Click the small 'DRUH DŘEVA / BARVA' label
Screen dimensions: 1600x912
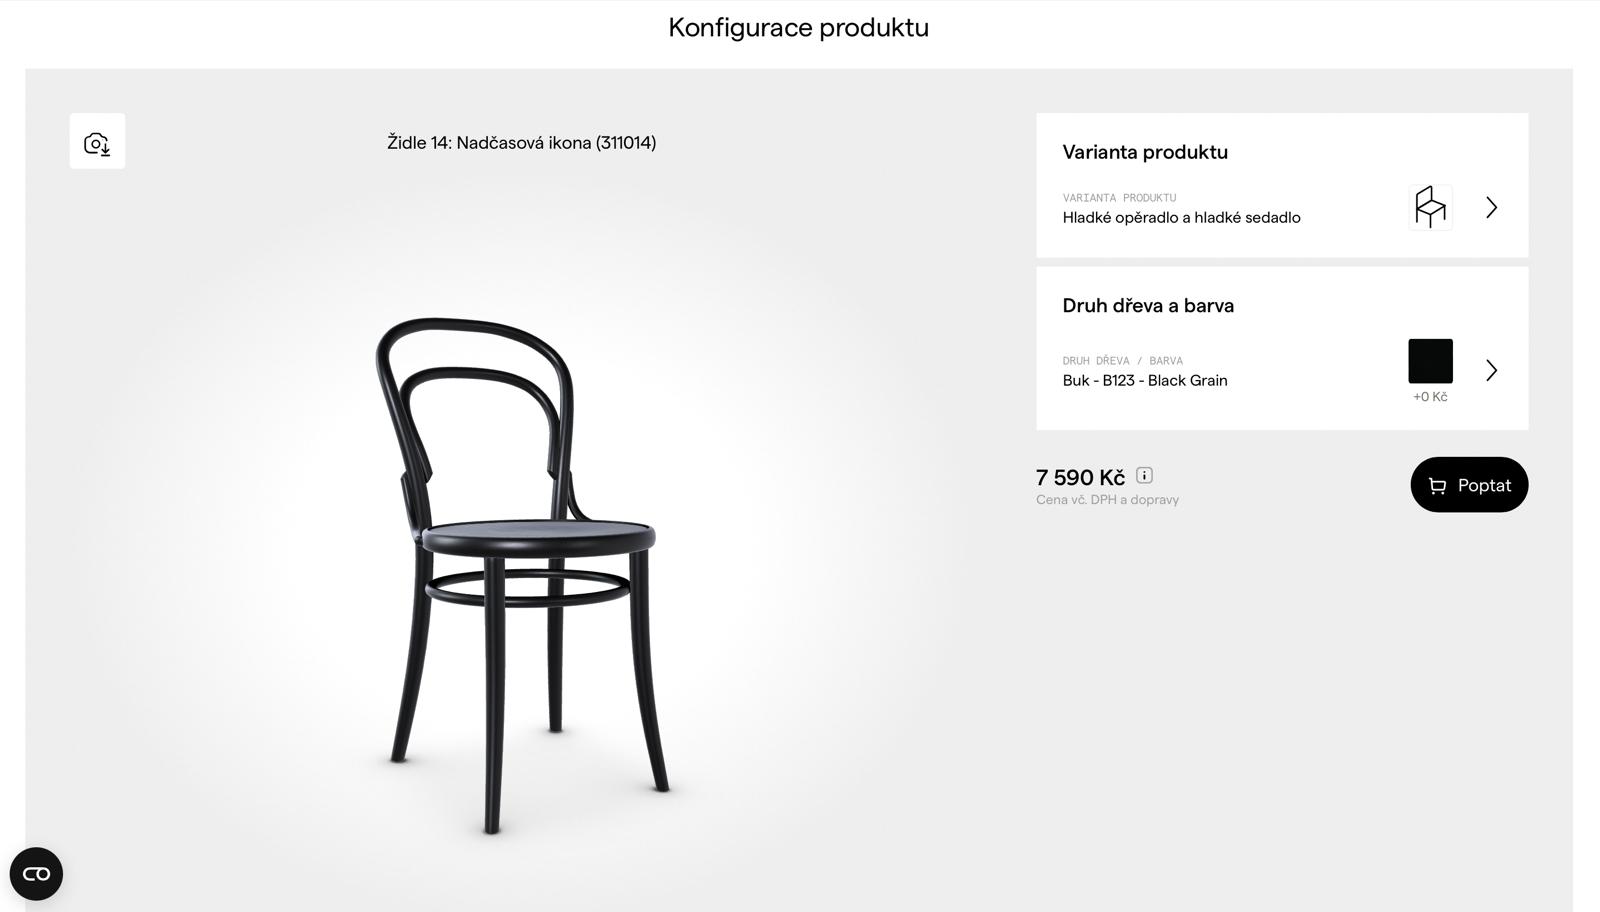[1122, 360]
